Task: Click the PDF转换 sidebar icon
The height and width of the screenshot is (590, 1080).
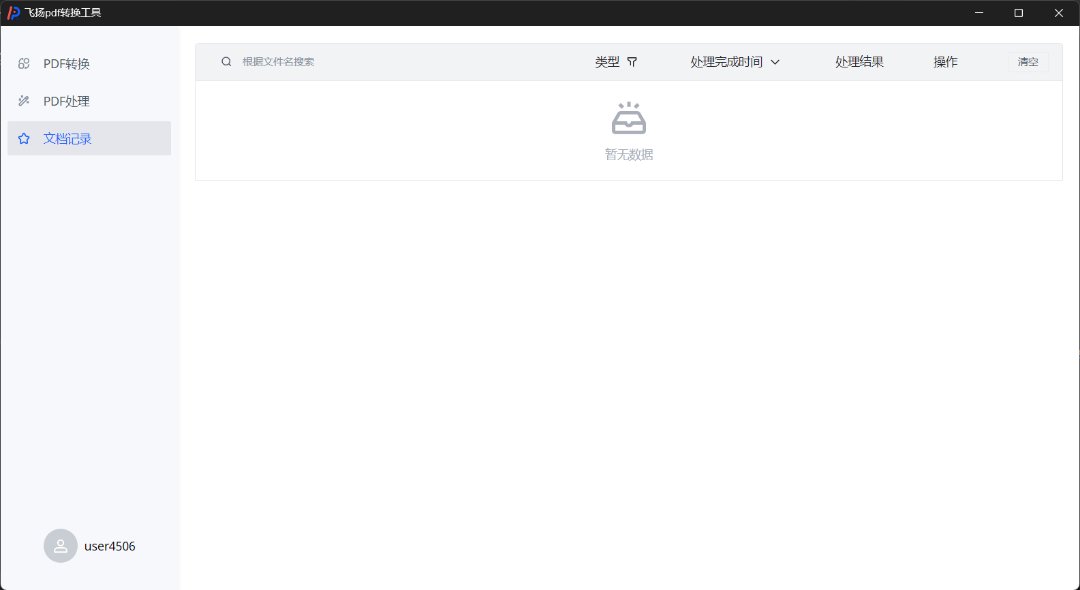Action: 24,64
